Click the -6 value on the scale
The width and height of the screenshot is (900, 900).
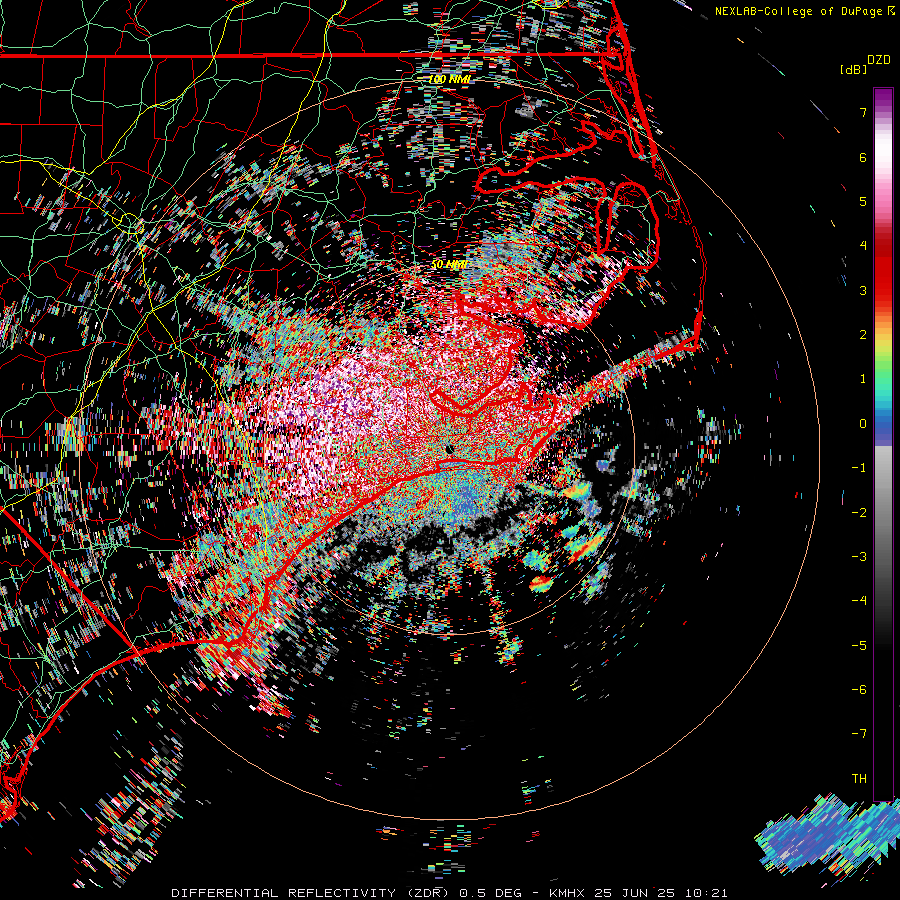click(x=859, y=690)
